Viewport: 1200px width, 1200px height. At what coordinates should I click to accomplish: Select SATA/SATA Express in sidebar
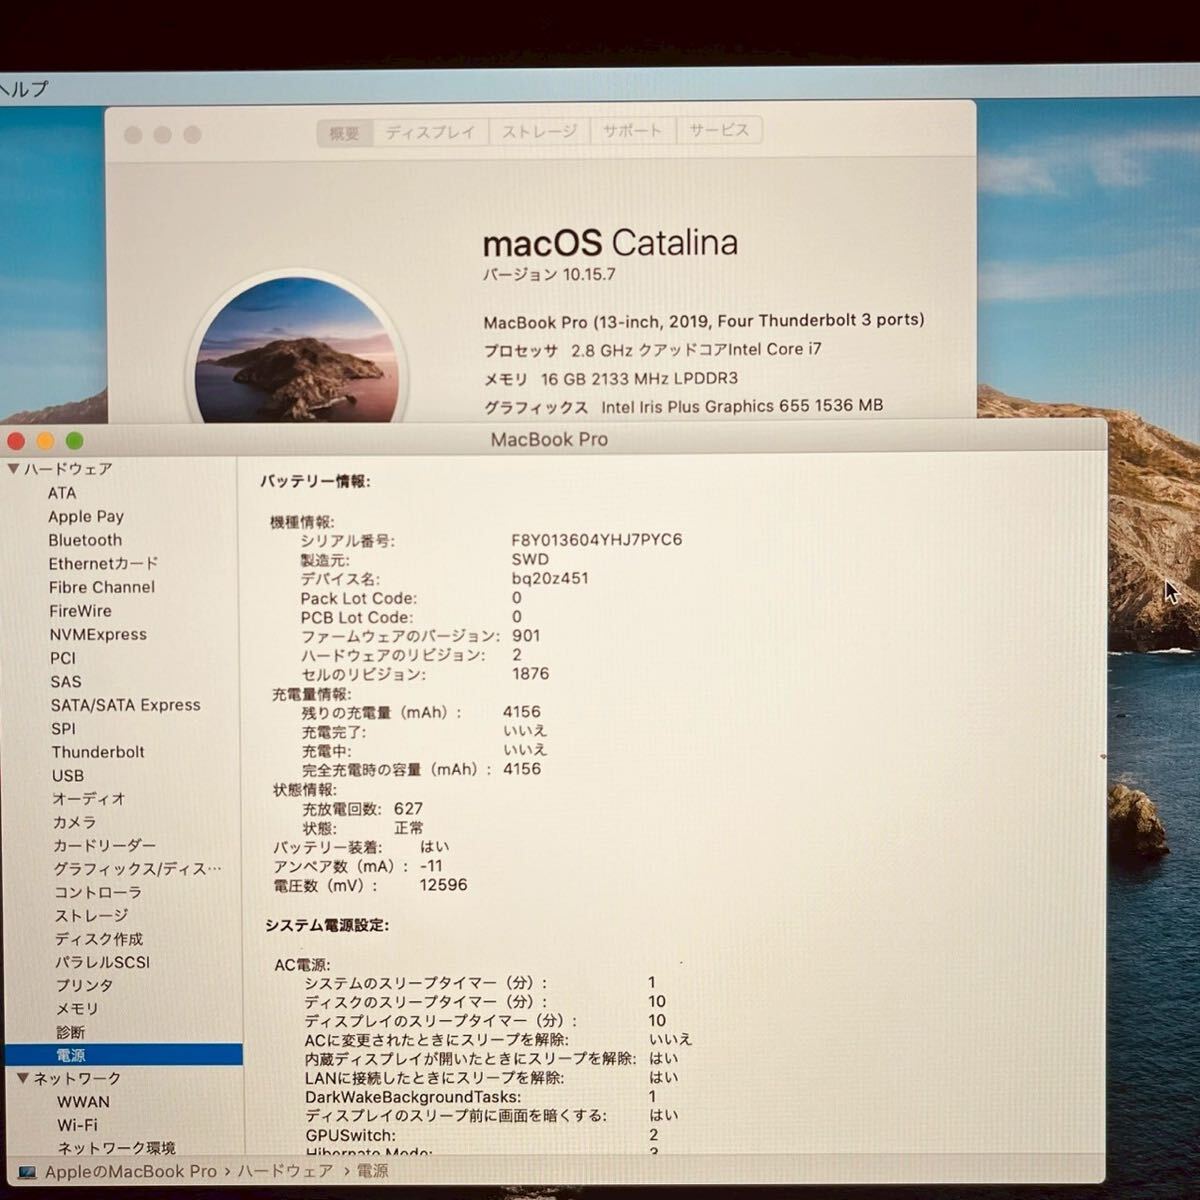coord(126,705)
